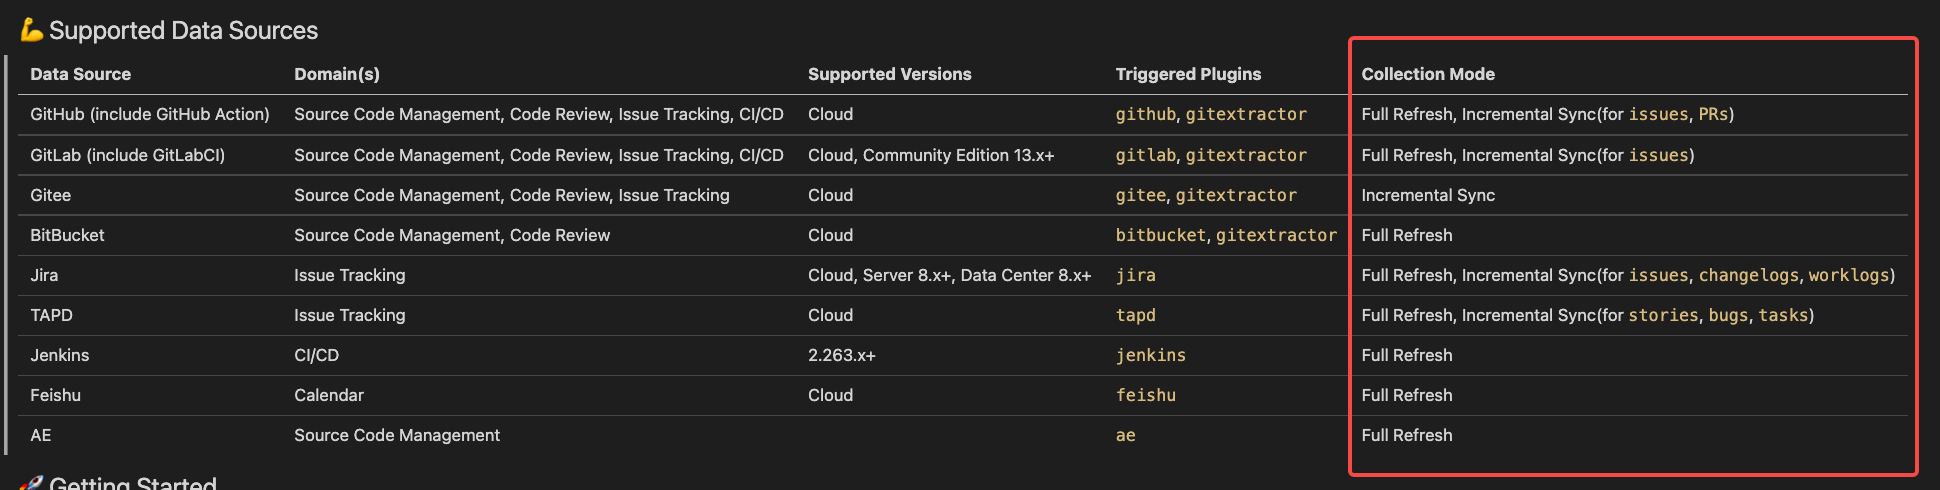This screenshot has width=1940, height=490.
Task: Click the jira plugin link
Action: 1135,275
